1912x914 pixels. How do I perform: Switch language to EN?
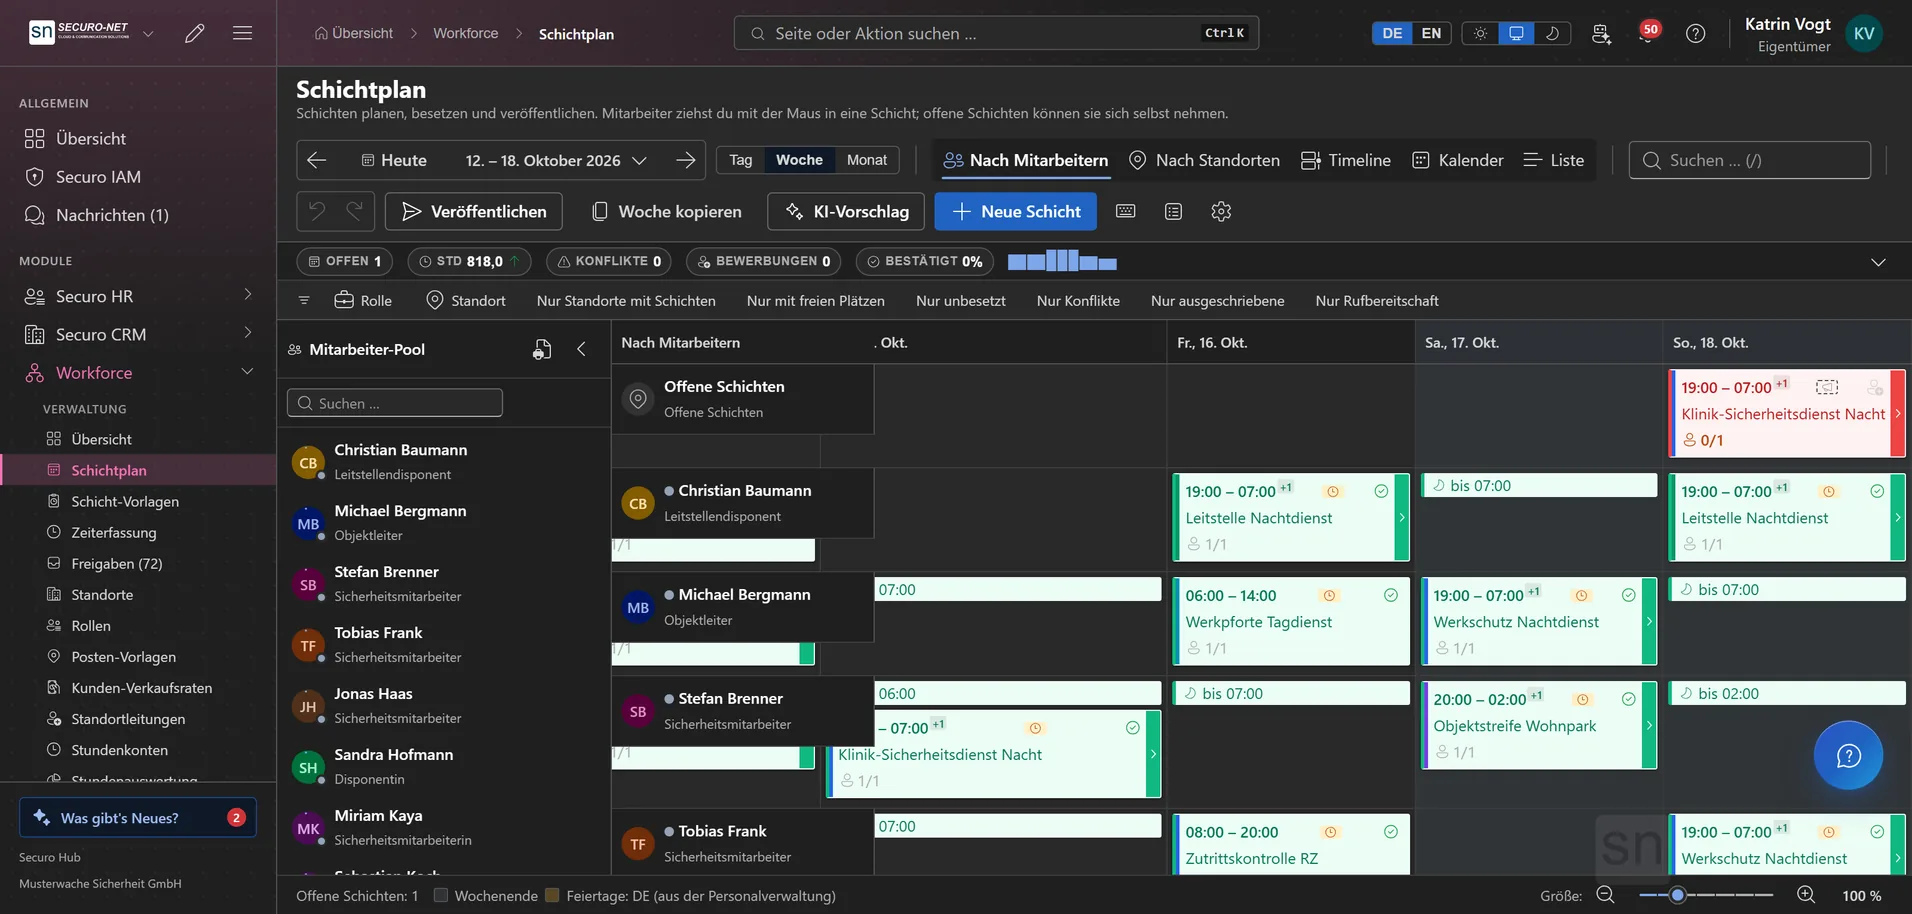[1431, 33]
